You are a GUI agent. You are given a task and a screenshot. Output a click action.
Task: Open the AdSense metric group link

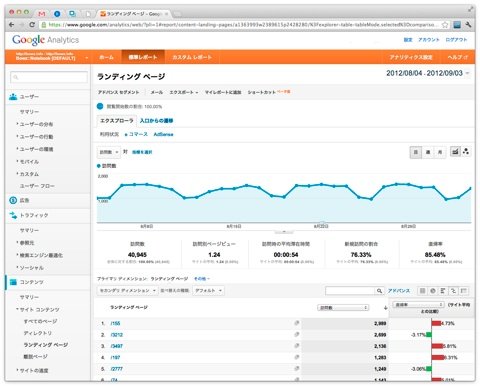click(x=163, y=134)
